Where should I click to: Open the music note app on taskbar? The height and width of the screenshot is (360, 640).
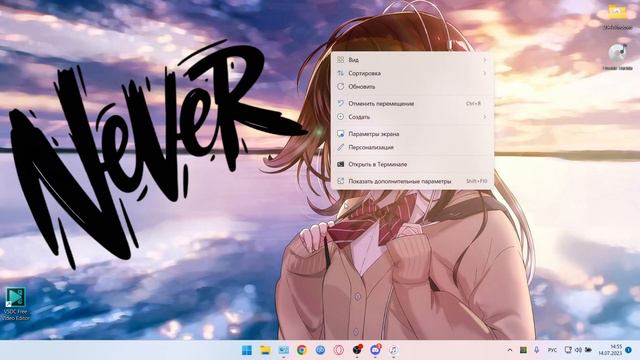tap(393, 350)
